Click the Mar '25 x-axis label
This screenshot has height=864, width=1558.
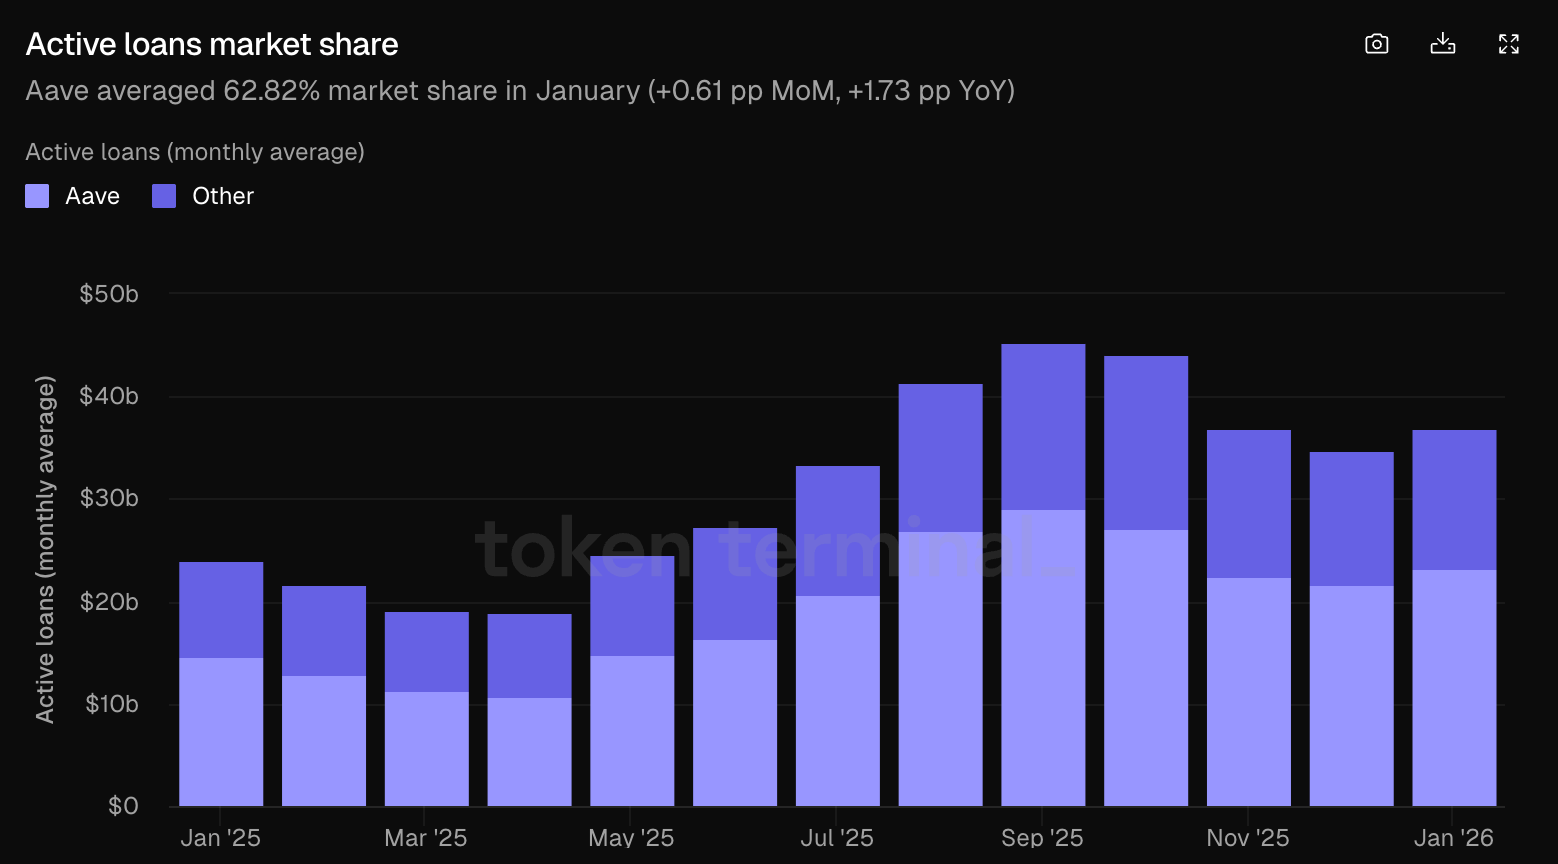click(426, 838)
